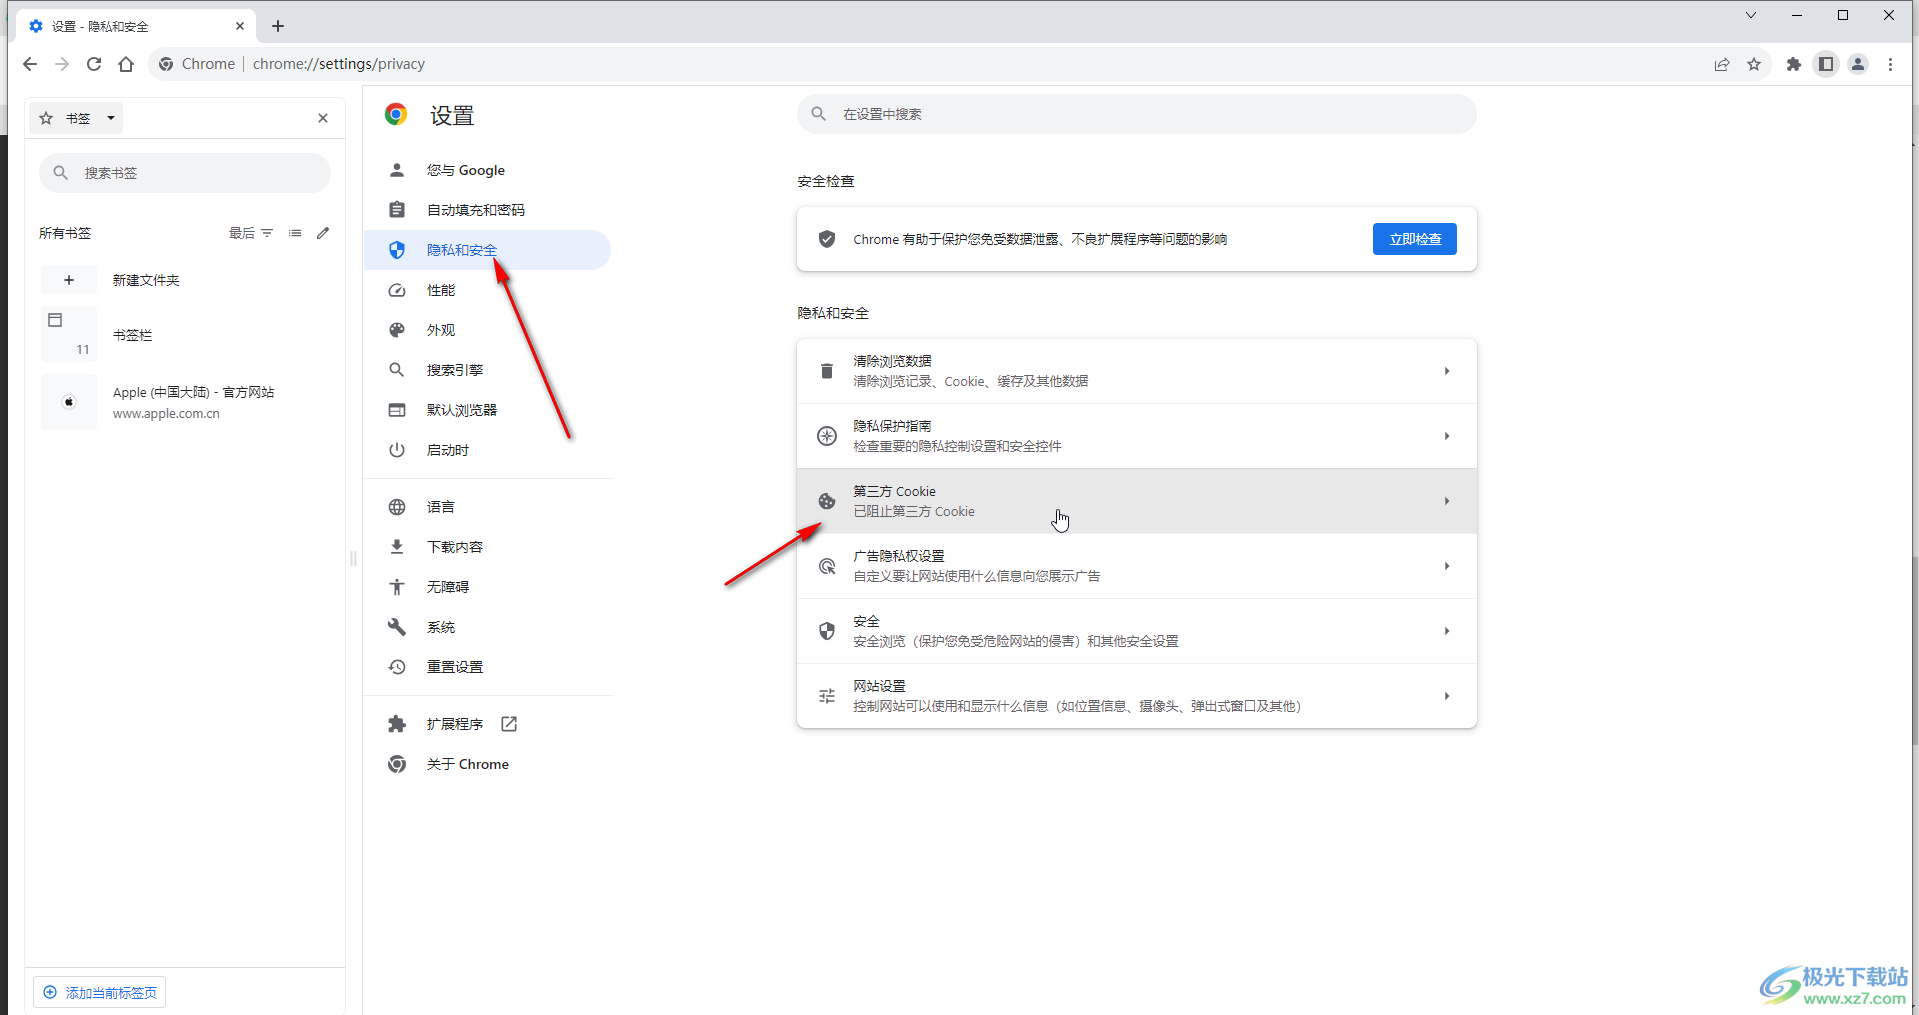Click the shield icon beside 安全
The image size is (1919, 1015).
[x=827, y=631]
